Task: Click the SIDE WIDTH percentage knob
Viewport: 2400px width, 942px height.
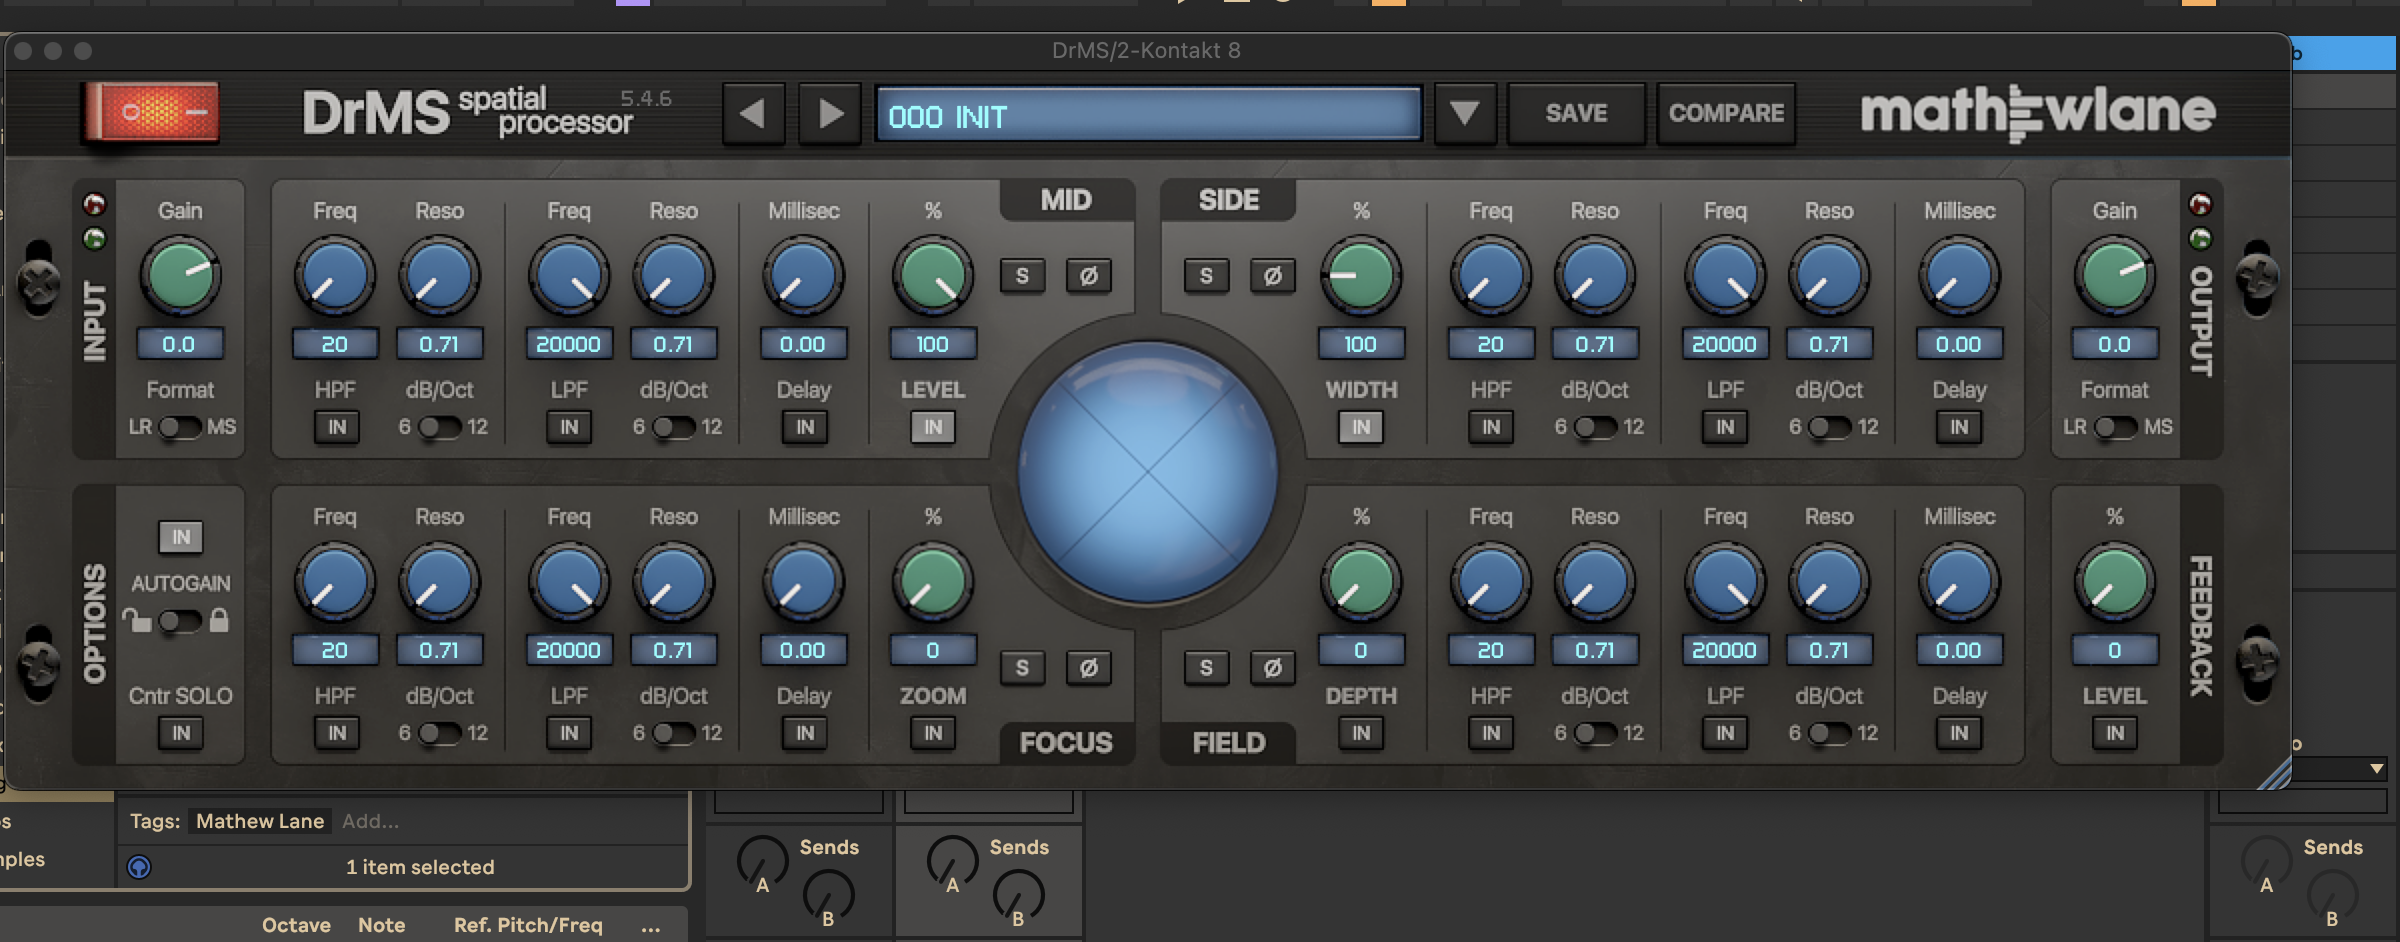Action: click(1360, 276)
